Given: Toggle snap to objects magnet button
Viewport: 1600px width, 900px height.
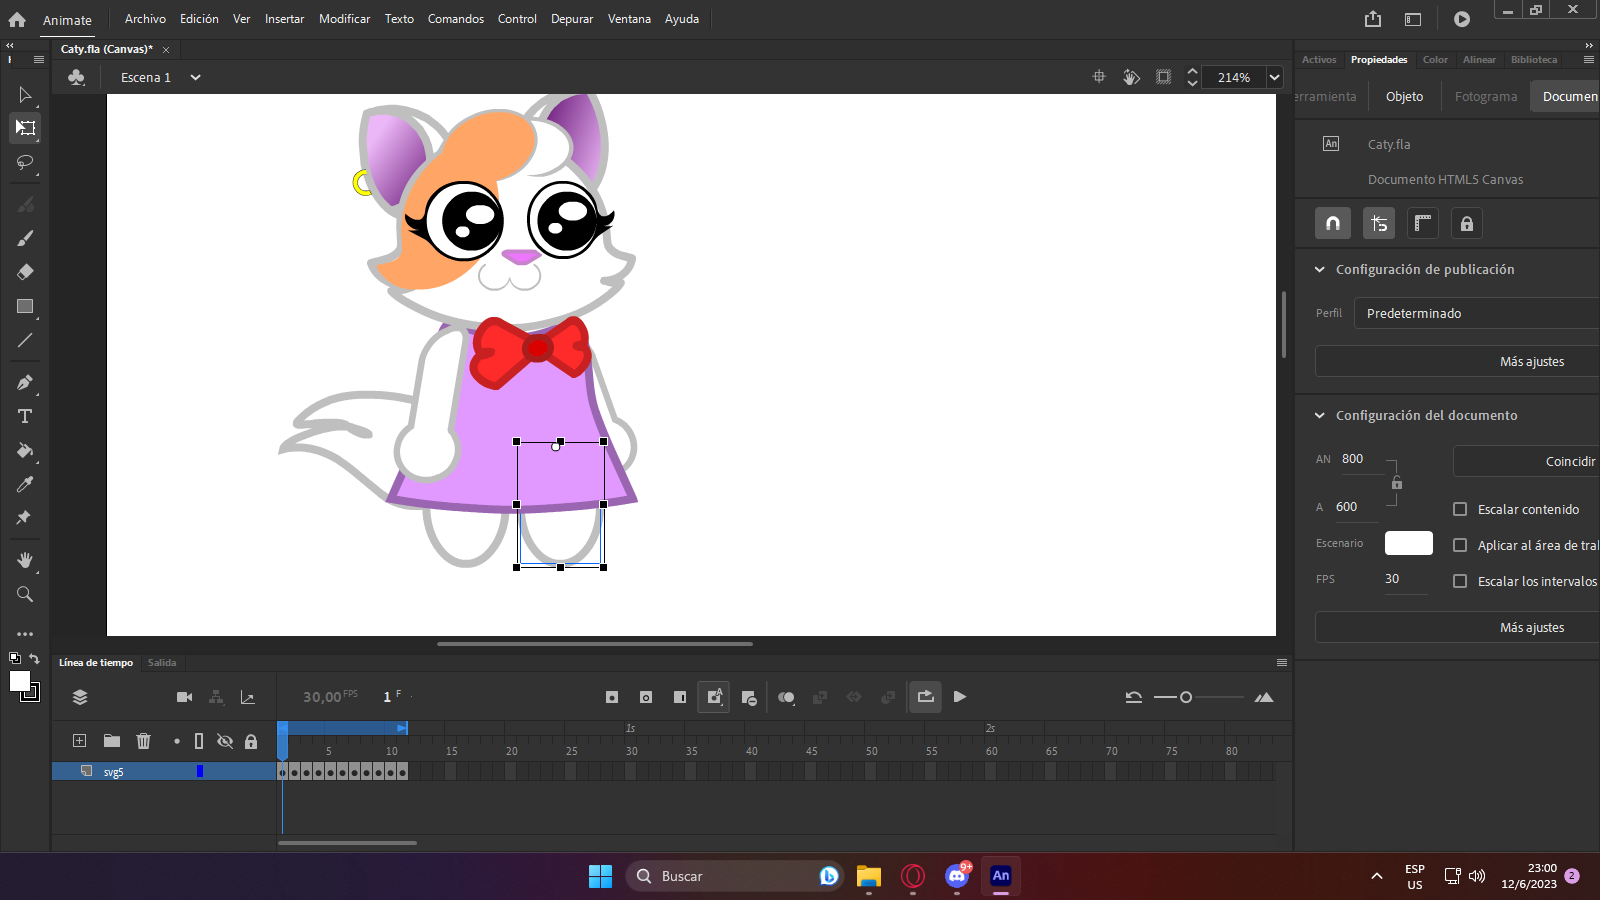Looking at the screenshot, I should pyautogui.click(x=1333, y=224).
